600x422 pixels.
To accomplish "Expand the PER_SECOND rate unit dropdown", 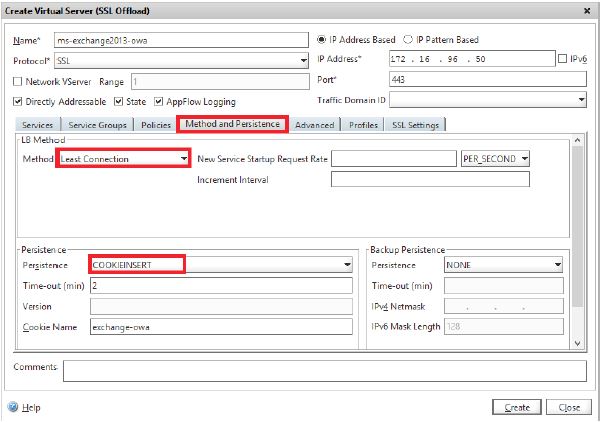I will (524, 158).
